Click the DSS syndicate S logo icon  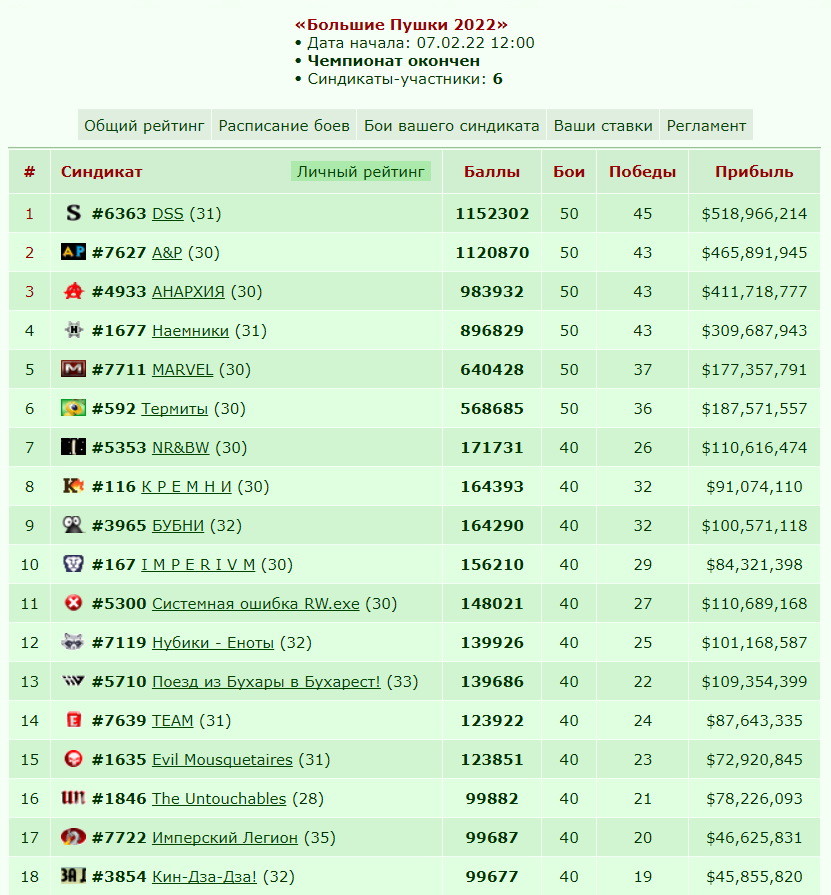[73, 213]
